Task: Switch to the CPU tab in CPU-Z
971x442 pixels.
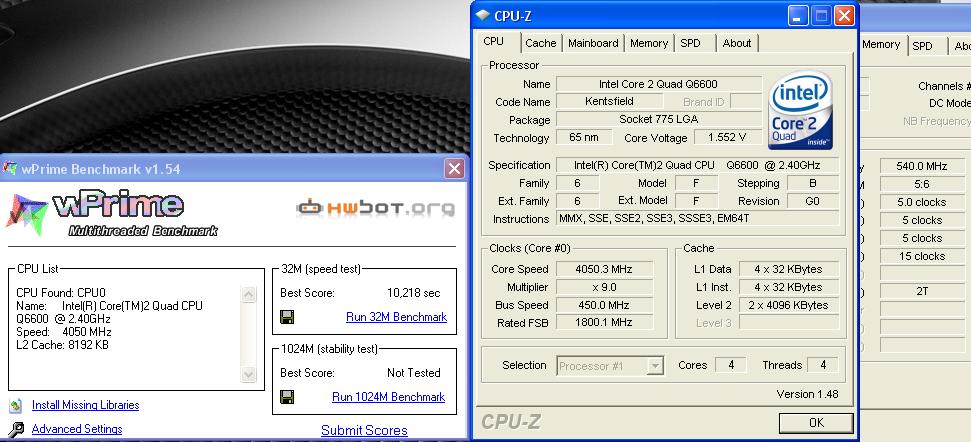Action: (x=494, y=41)
